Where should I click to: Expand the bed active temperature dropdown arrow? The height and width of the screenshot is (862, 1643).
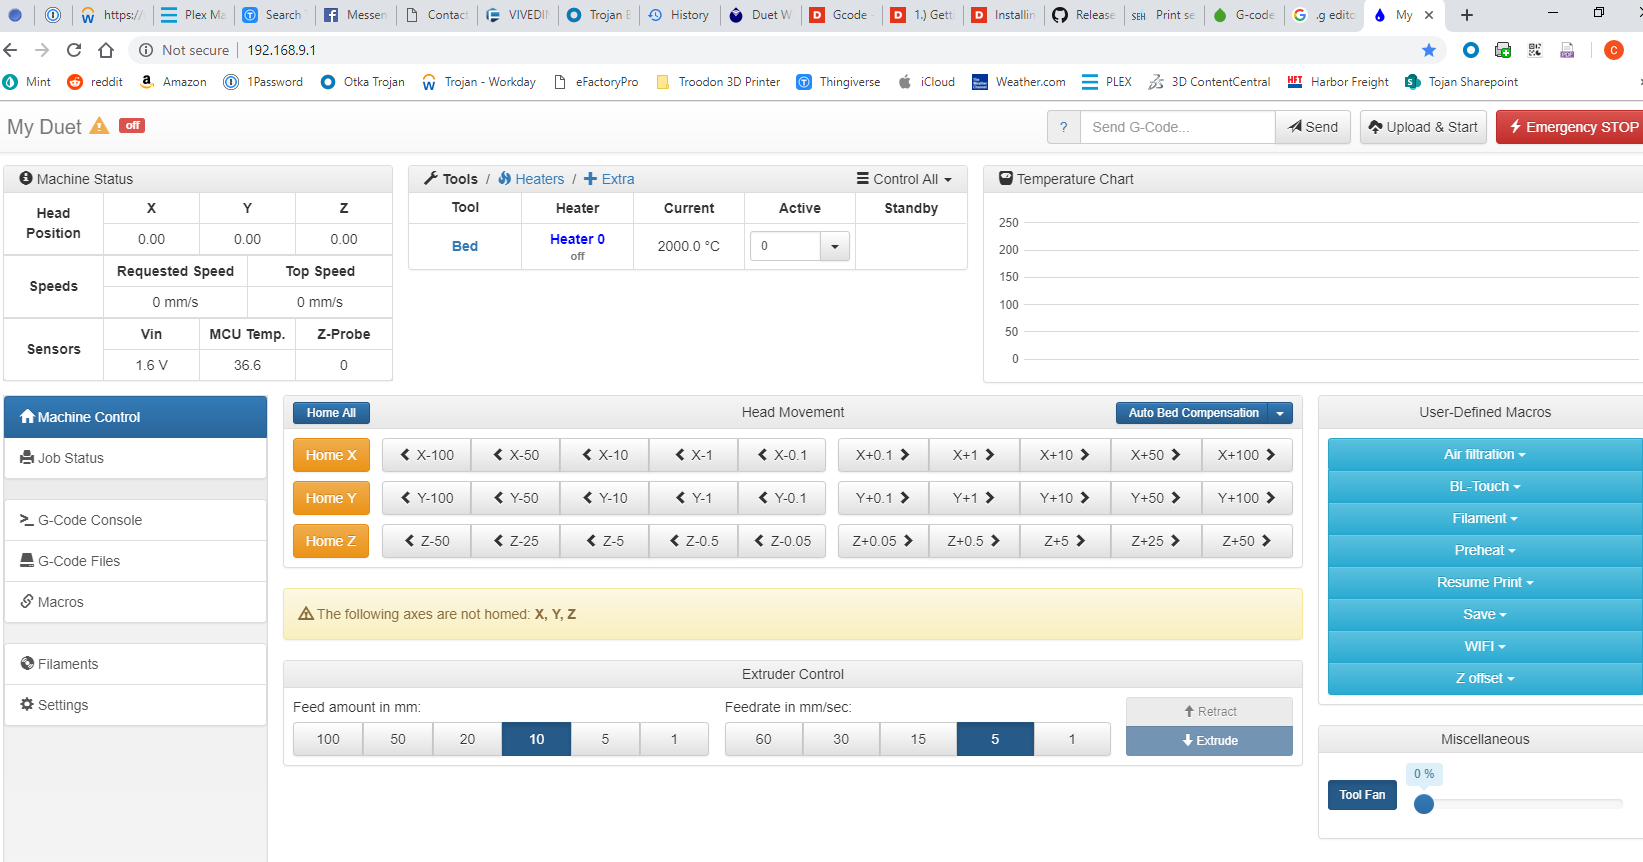[x=835, y=246]
